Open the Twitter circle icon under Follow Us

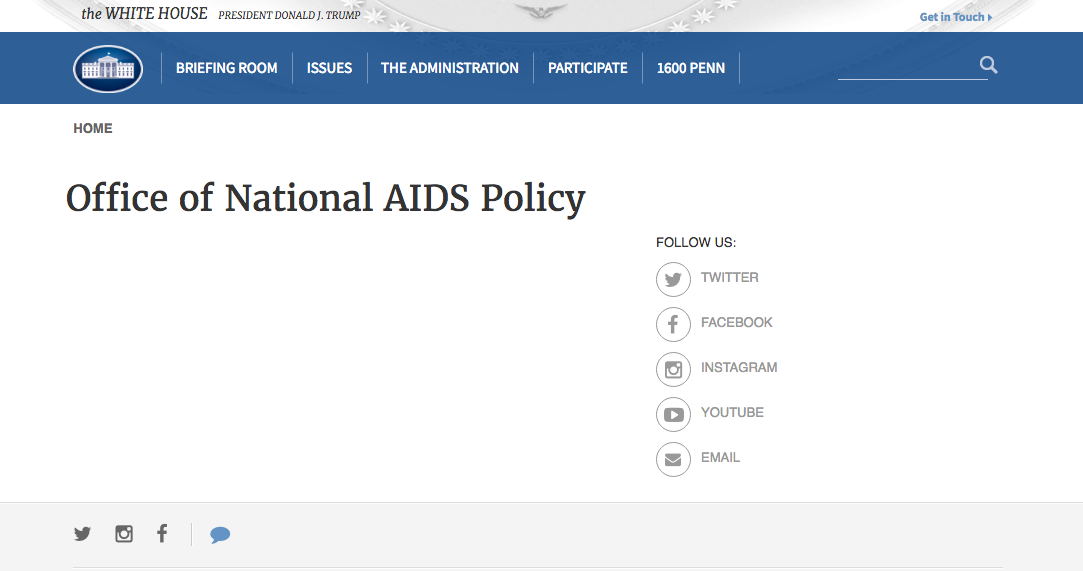click(x=673, y=279)
